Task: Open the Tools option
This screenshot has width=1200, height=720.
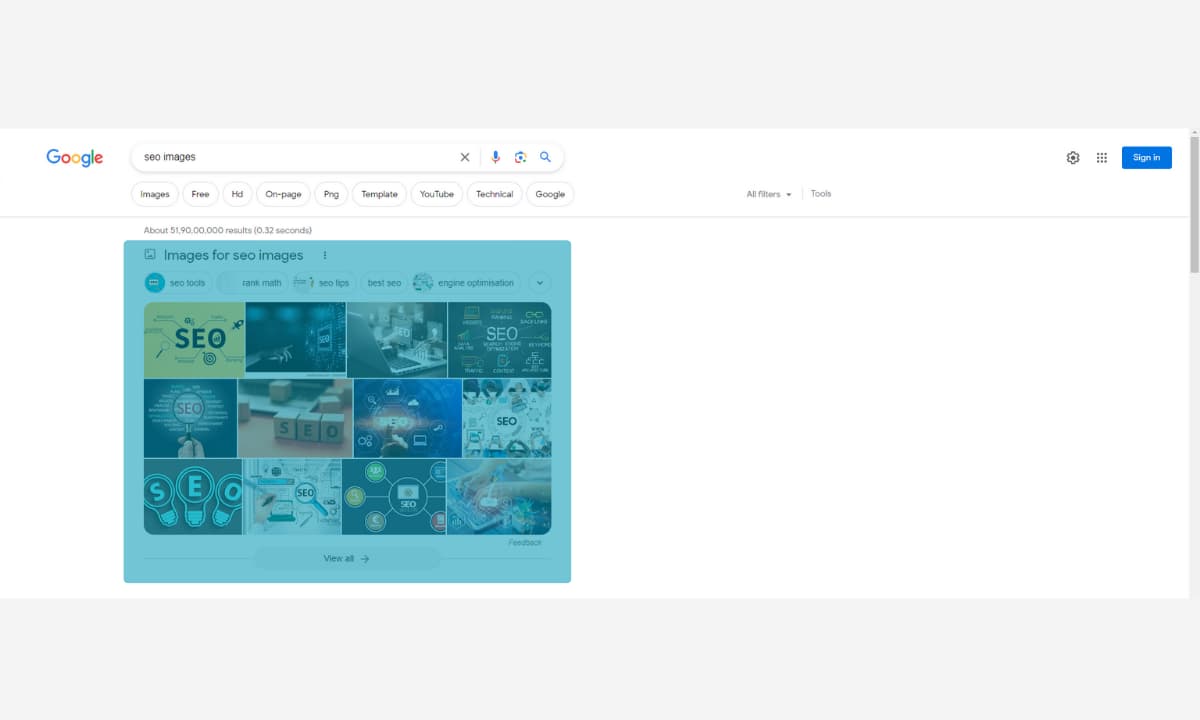Action: pos(821,194)
